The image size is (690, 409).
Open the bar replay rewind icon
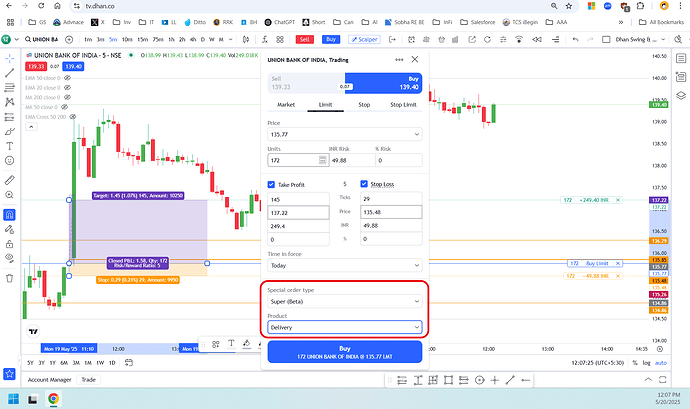coord(536,40)
